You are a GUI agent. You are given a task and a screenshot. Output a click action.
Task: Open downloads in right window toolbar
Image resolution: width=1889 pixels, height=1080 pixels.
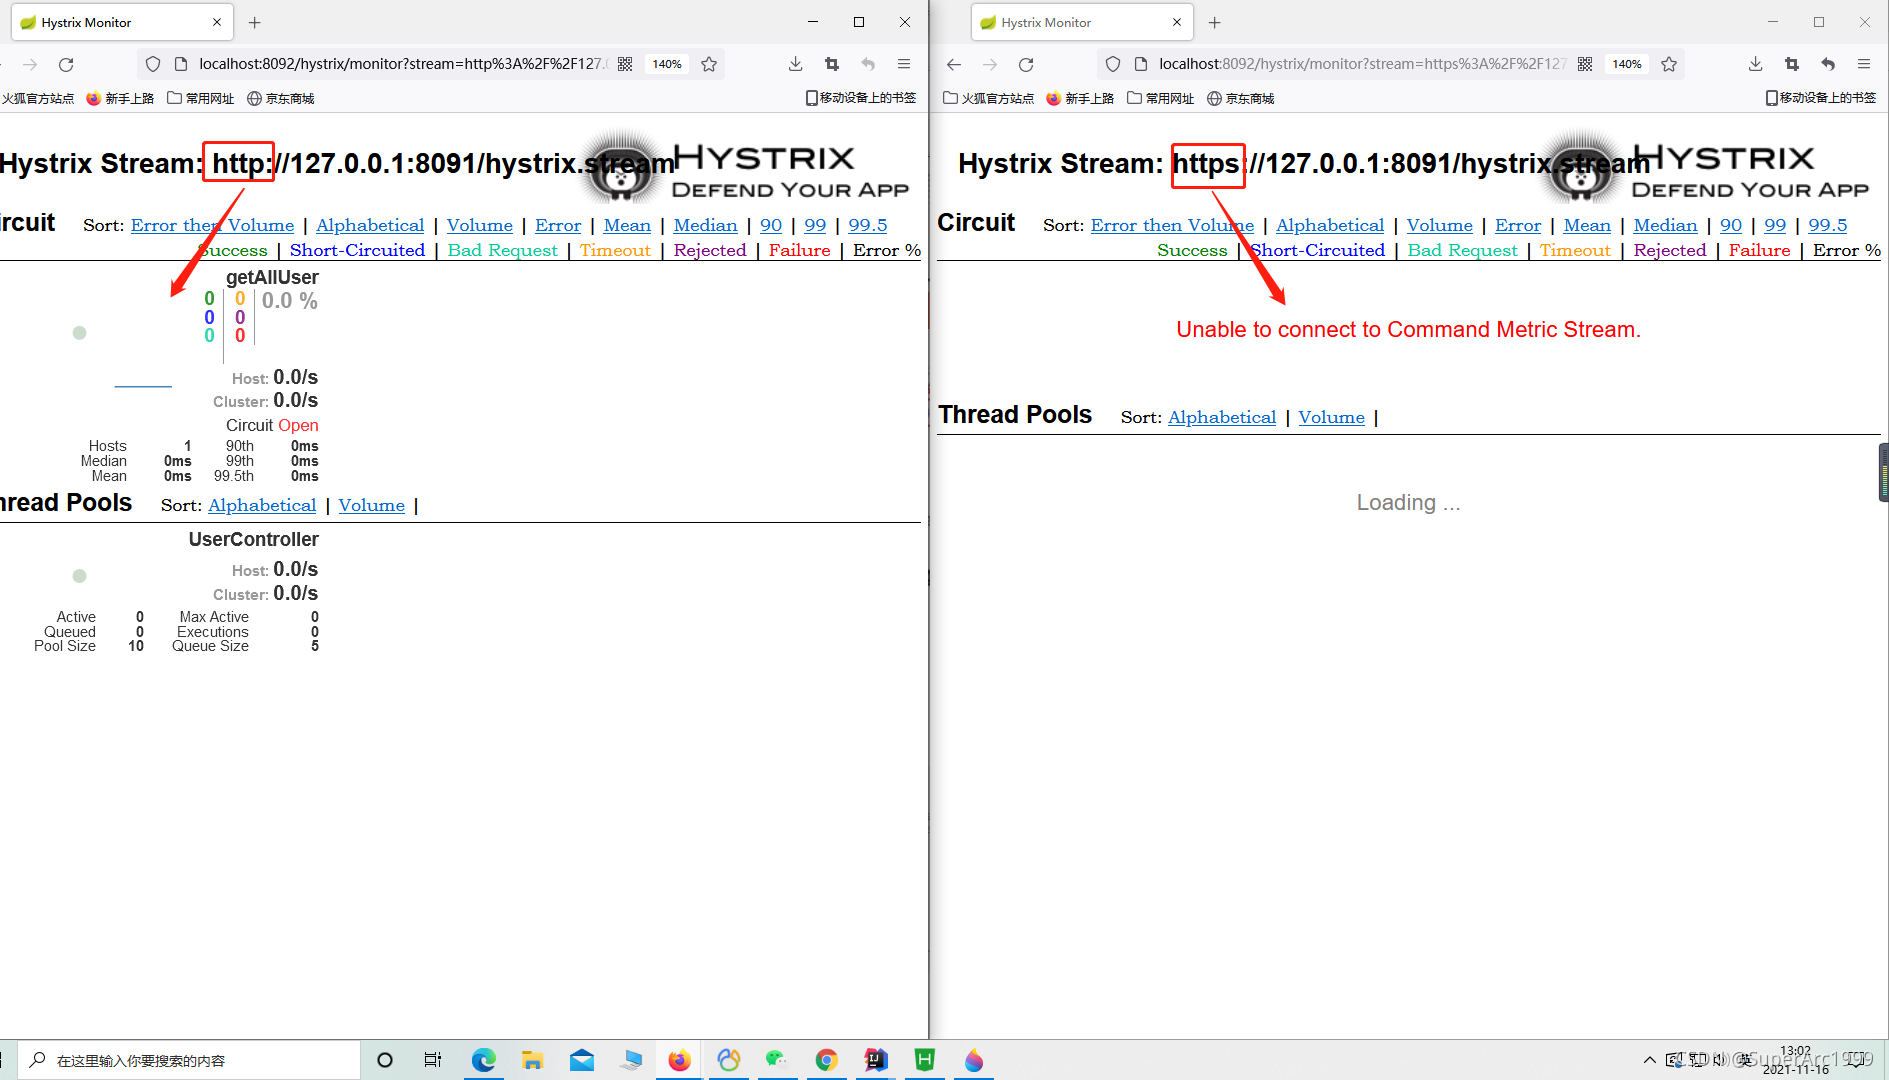[x=1755, y=64]
